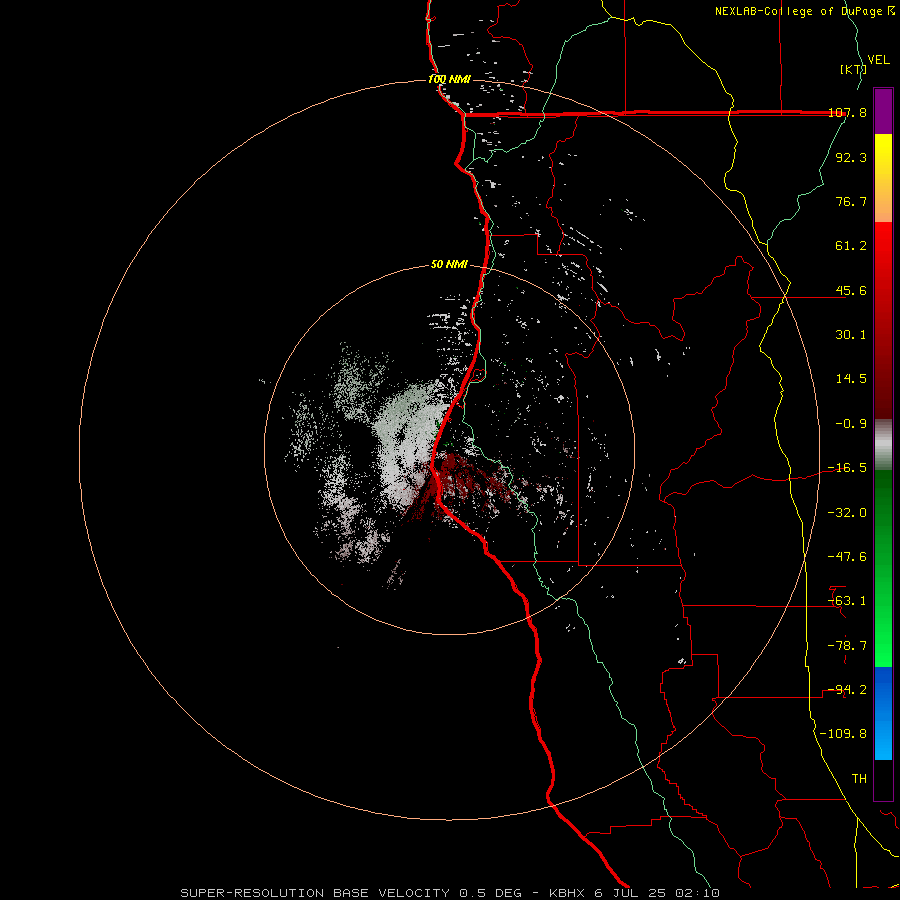Click the [KT] units label
The width and height of the screenshot is (900, 900).
click(x=853, y=69)
